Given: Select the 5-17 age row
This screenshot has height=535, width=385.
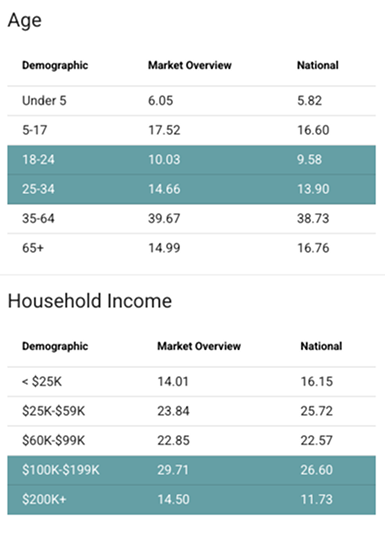Looking at the screenshot, I should pyautogui.click(x=191, y=130).
